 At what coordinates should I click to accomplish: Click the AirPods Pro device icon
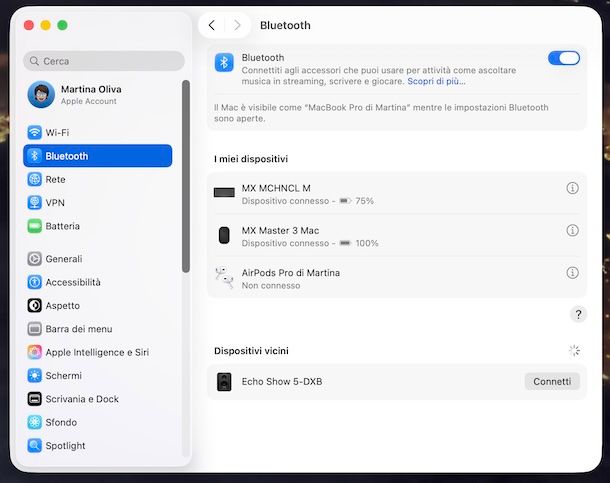tap(224, 277)
